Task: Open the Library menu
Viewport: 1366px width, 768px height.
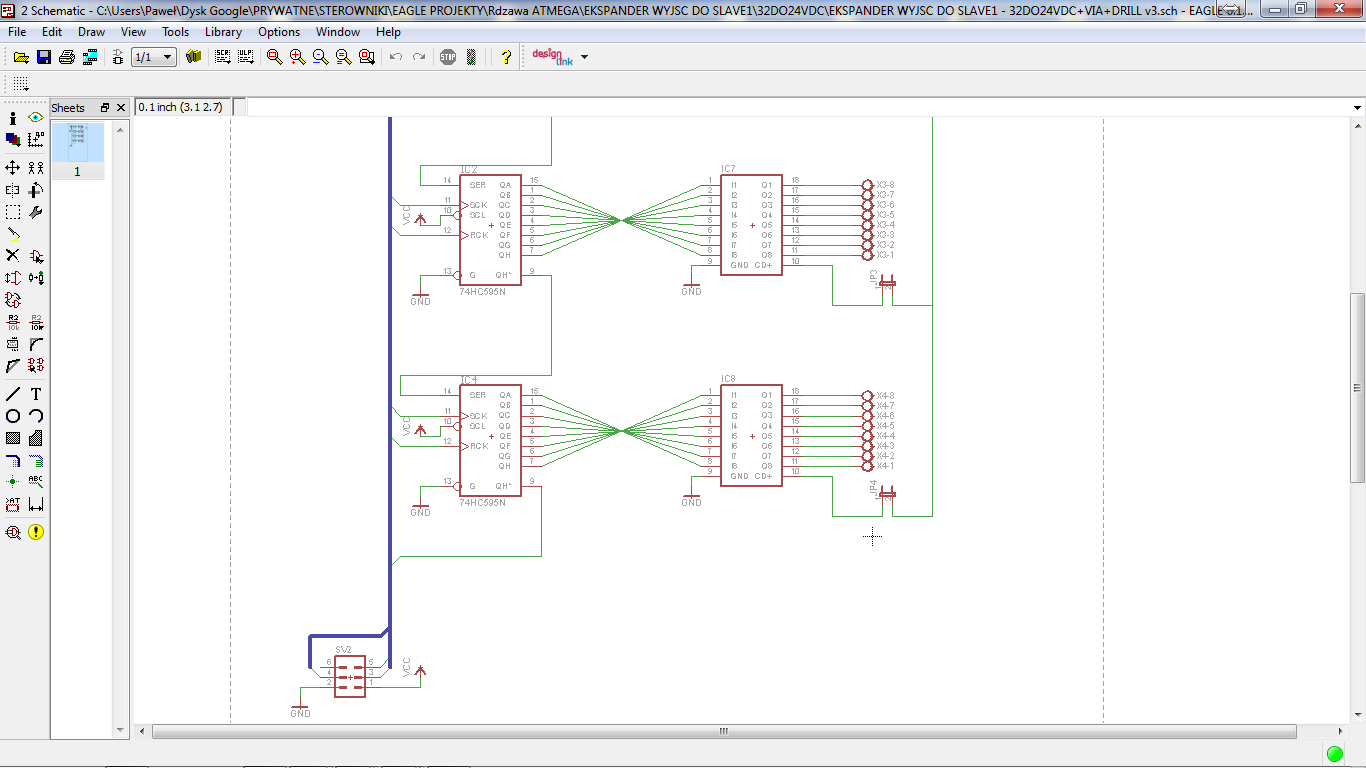Action: click(x=223, y=32)
